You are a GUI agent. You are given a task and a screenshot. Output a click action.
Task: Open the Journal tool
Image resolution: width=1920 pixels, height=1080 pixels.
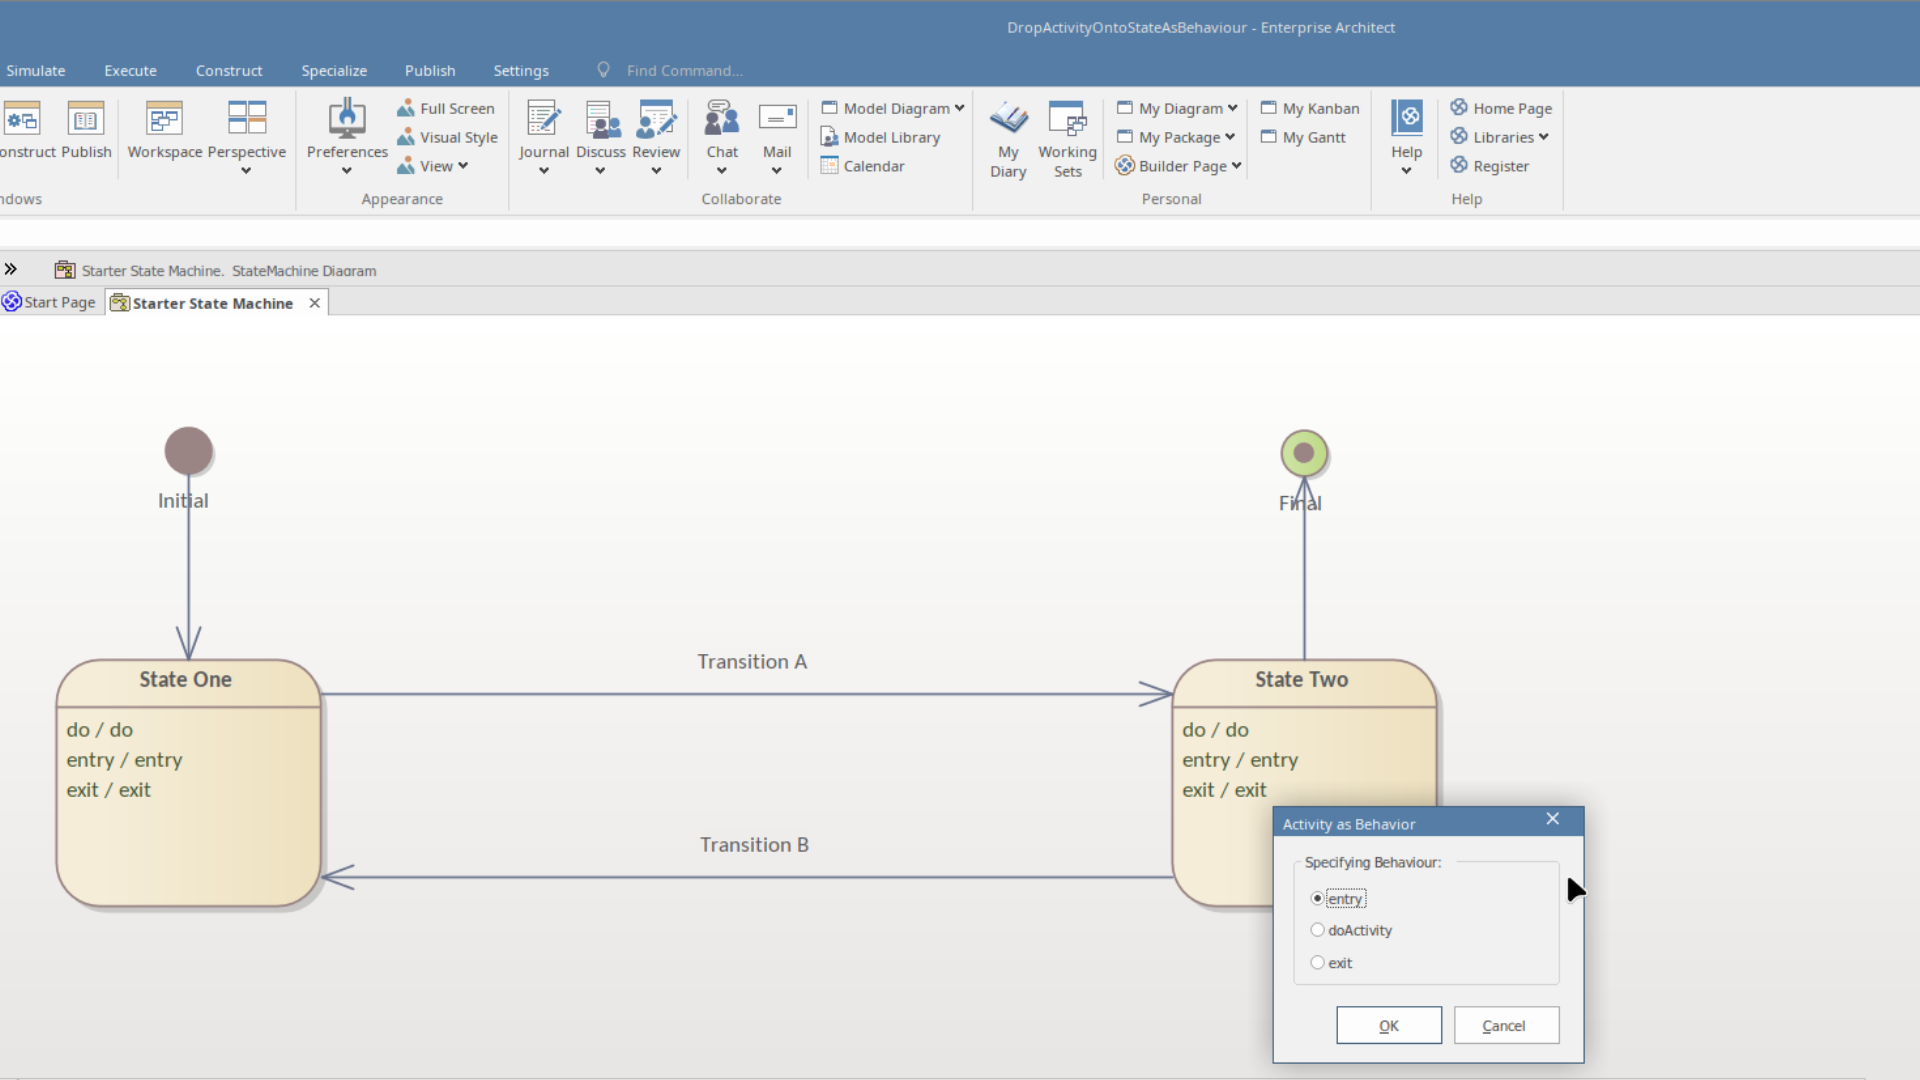point(543,135)
